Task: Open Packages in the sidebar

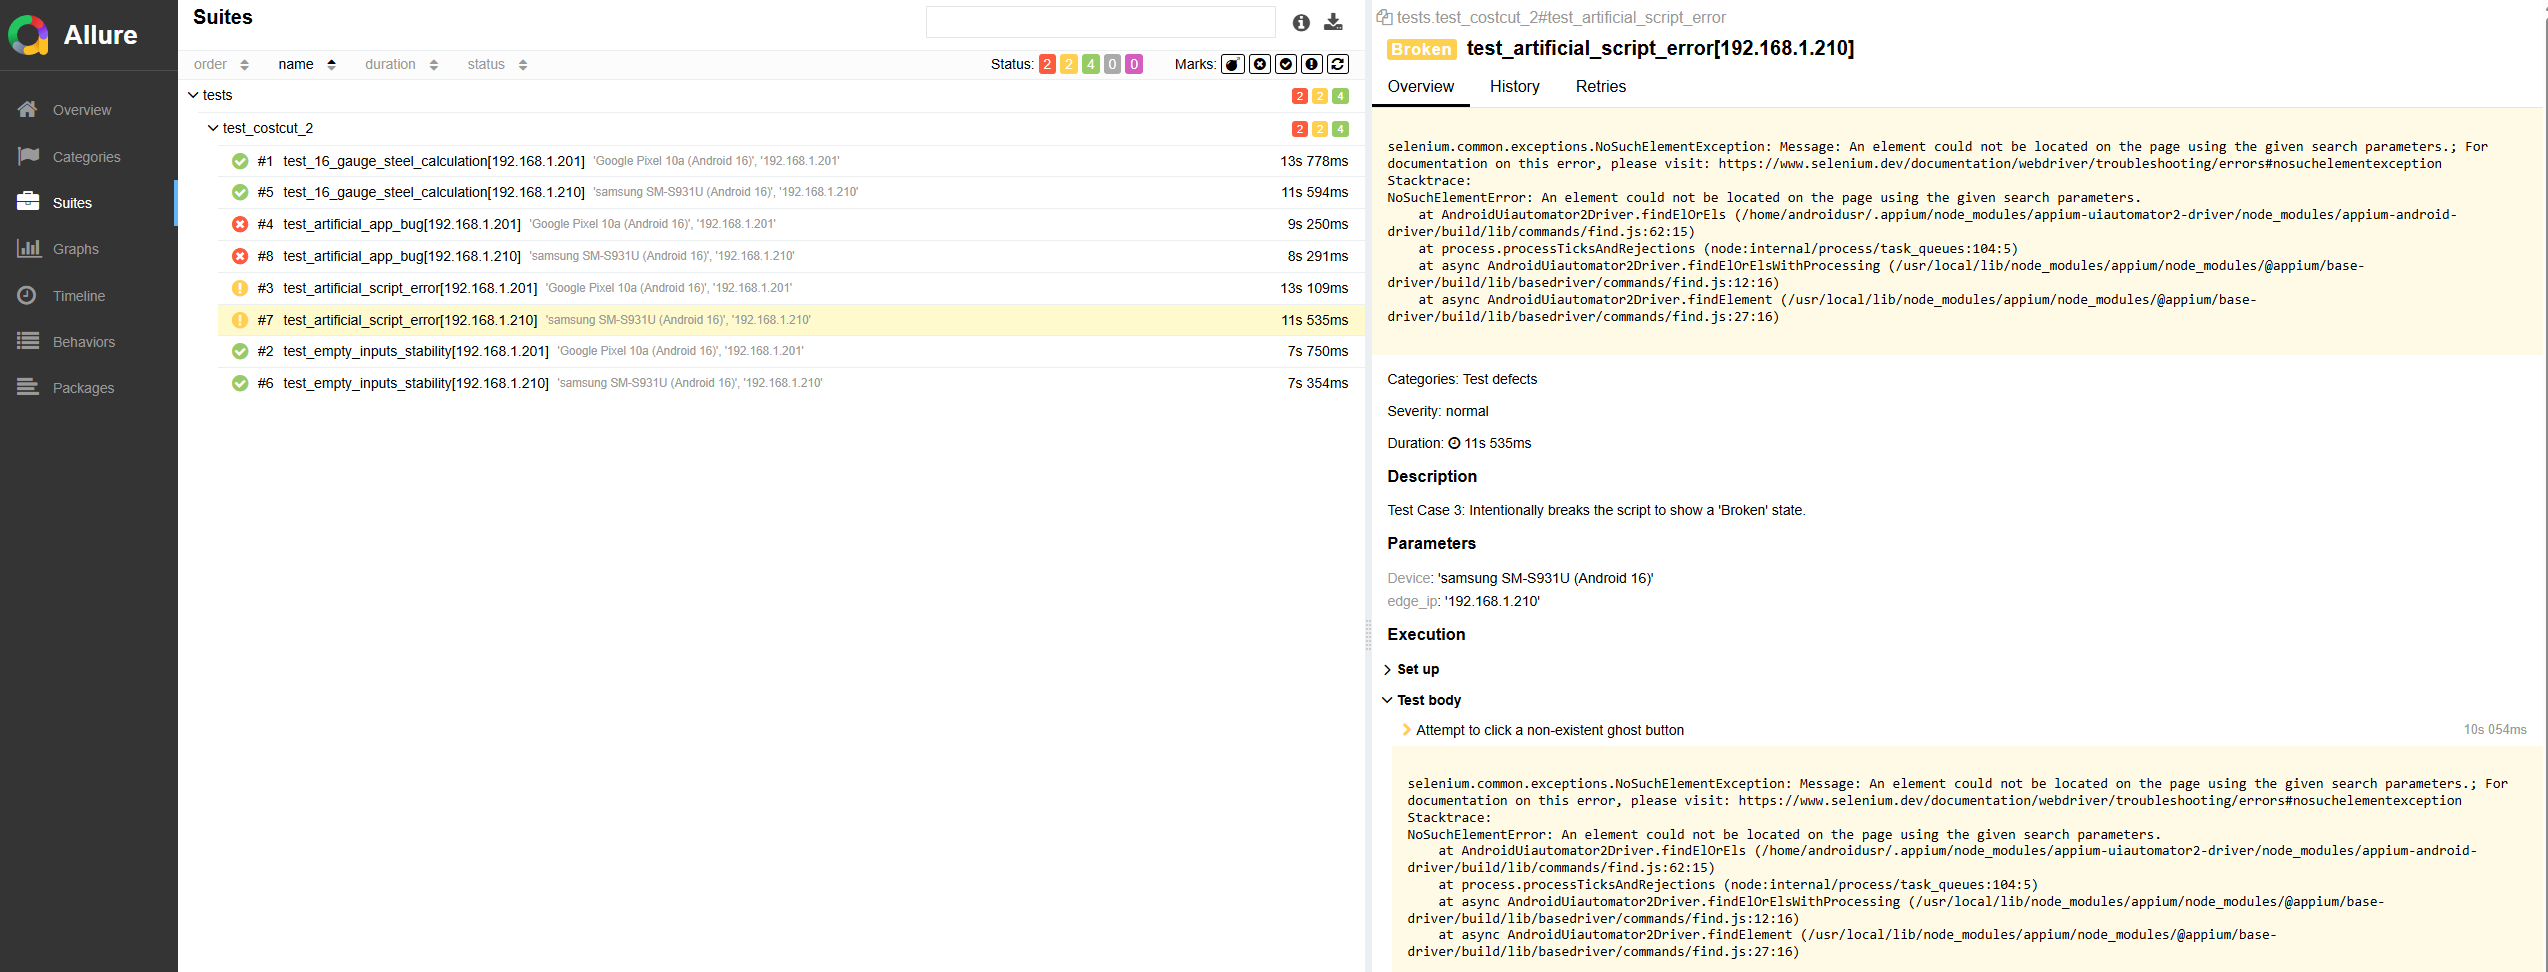Action: 84,388
